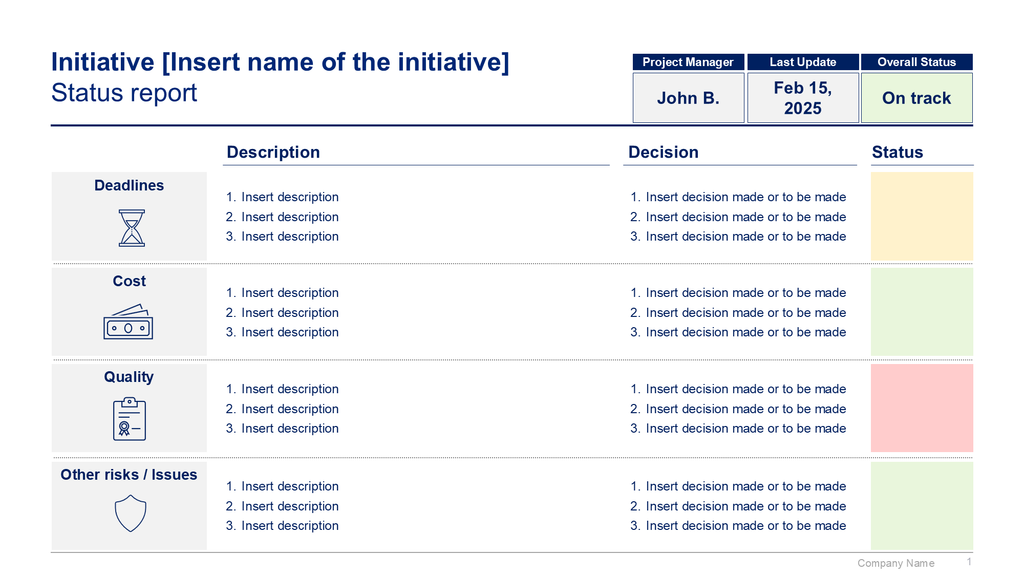The width and height of the screenshot is (1024, 576).
Task: Select the Other risks / Issues label
Action: click(x=129, y=474)
